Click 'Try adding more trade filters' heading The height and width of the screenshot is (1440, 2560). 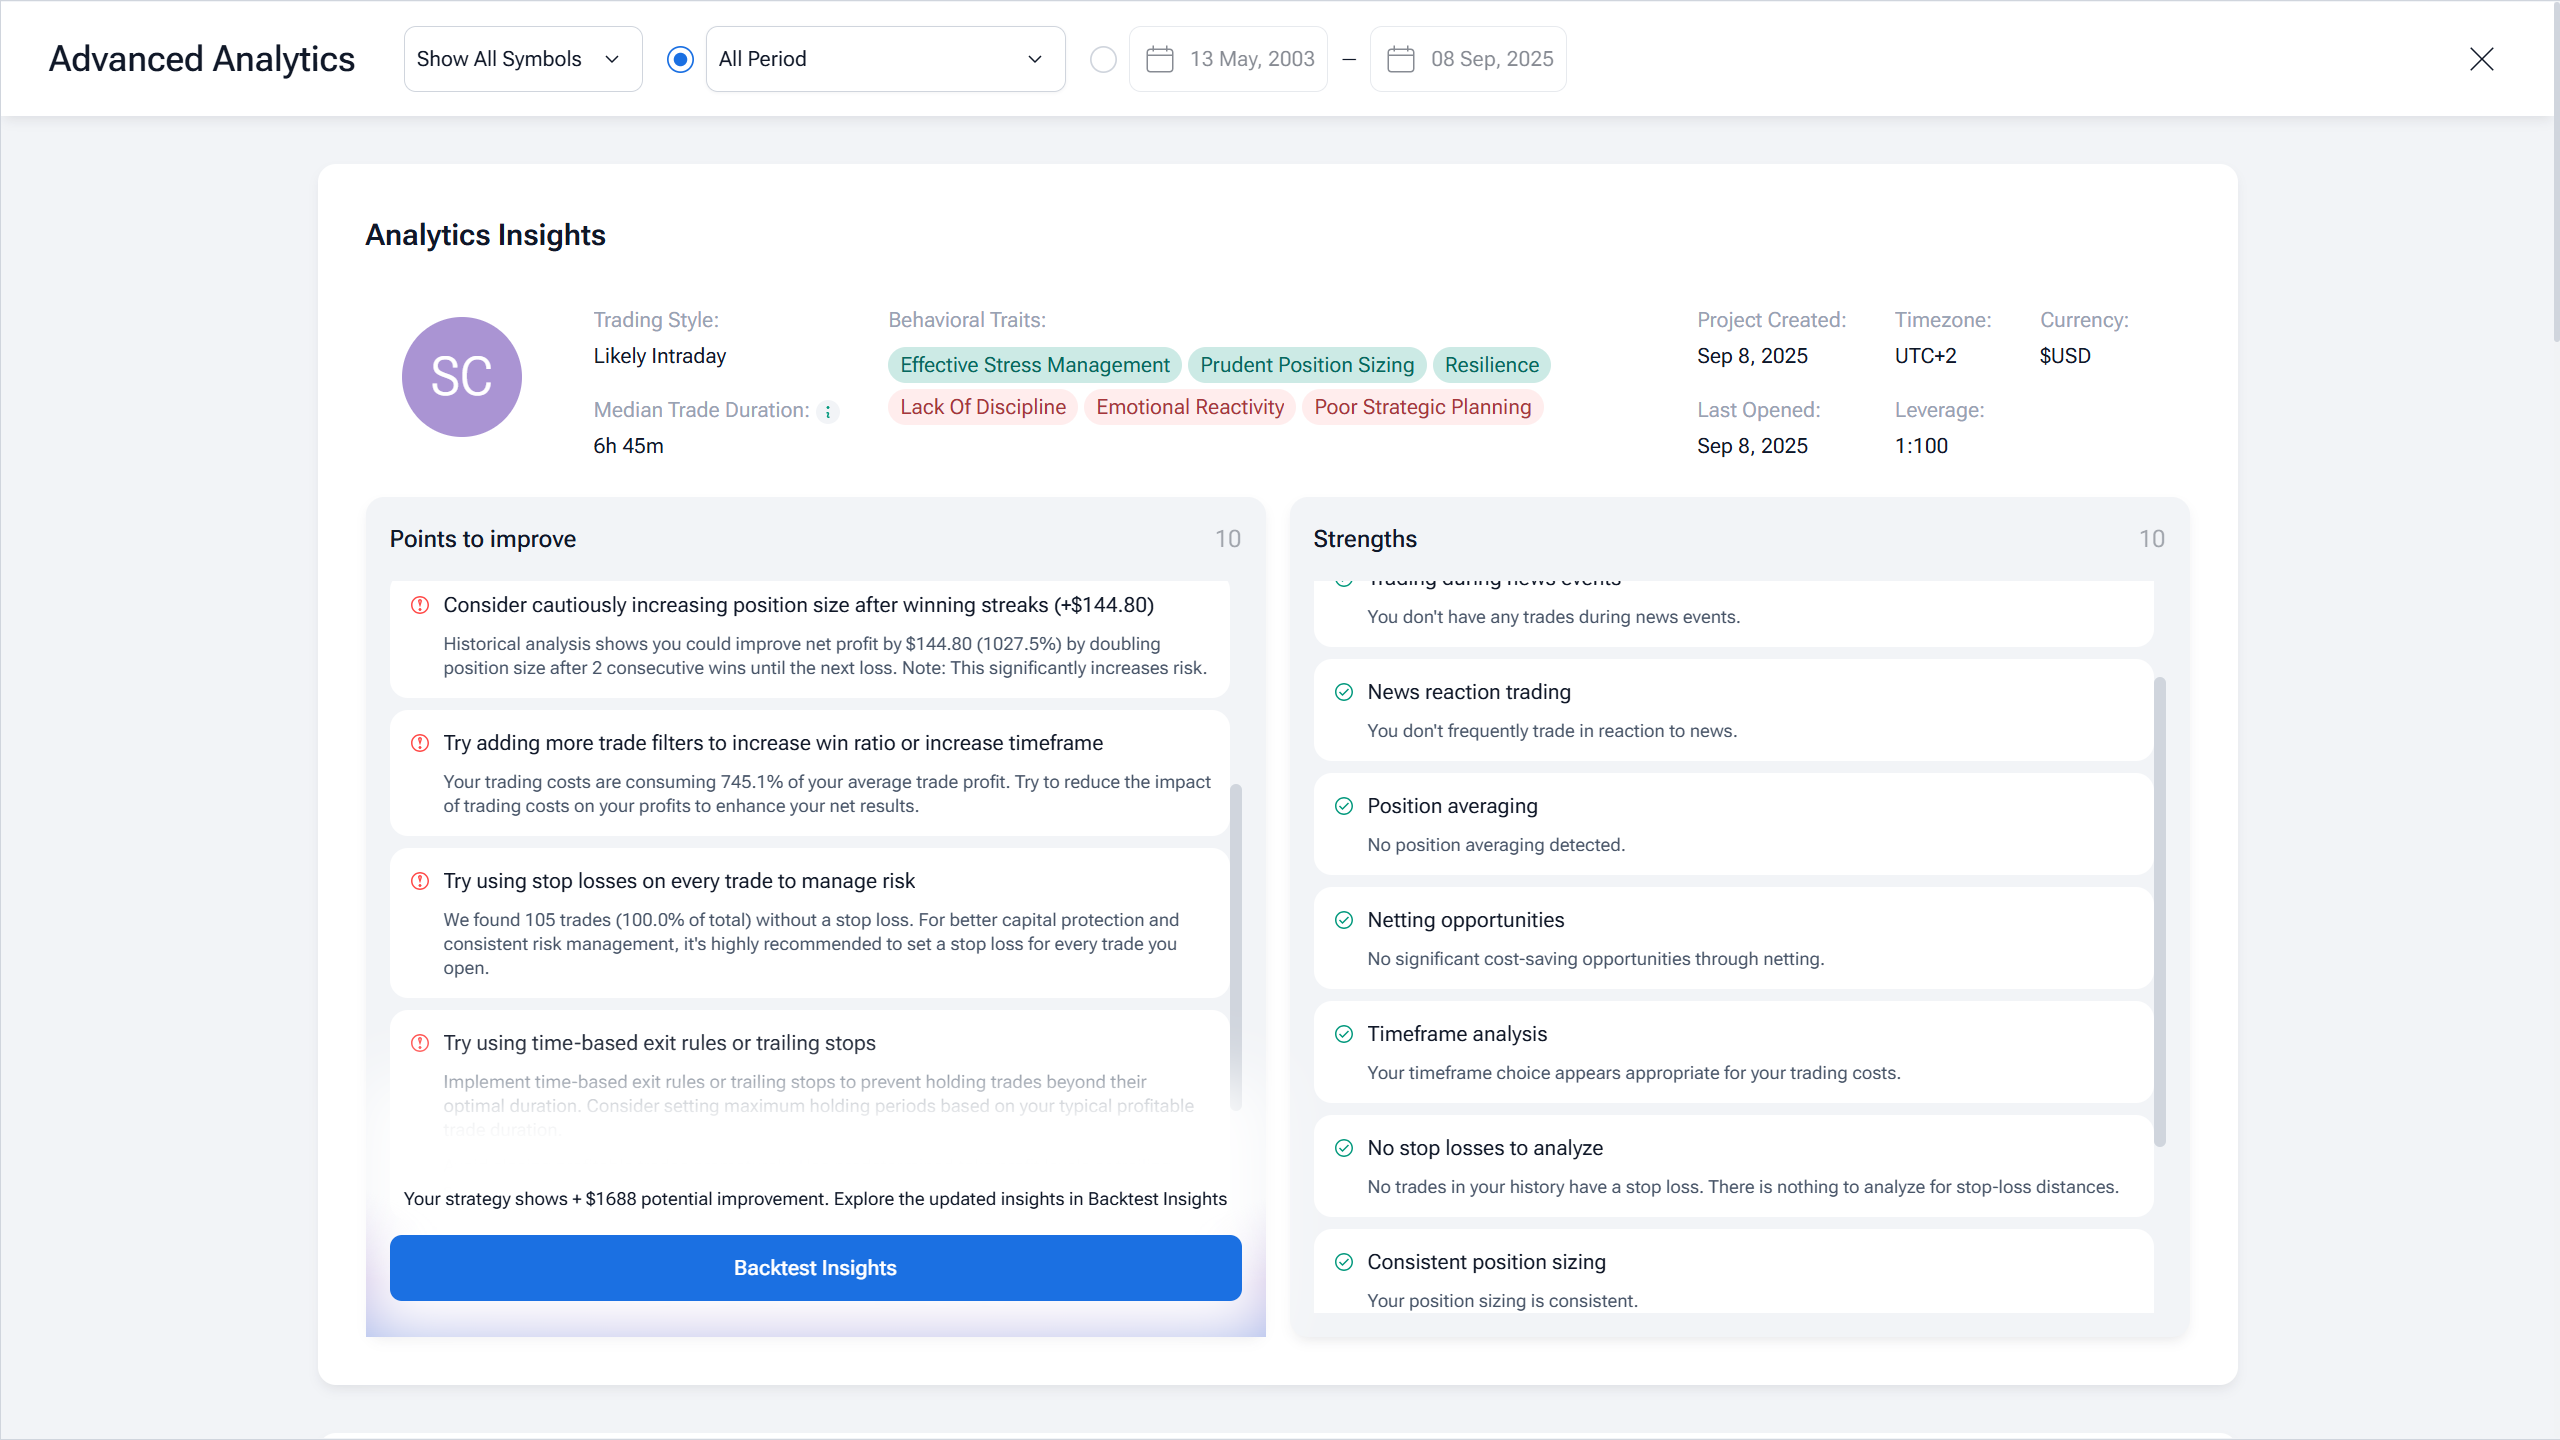click(773, 743)
